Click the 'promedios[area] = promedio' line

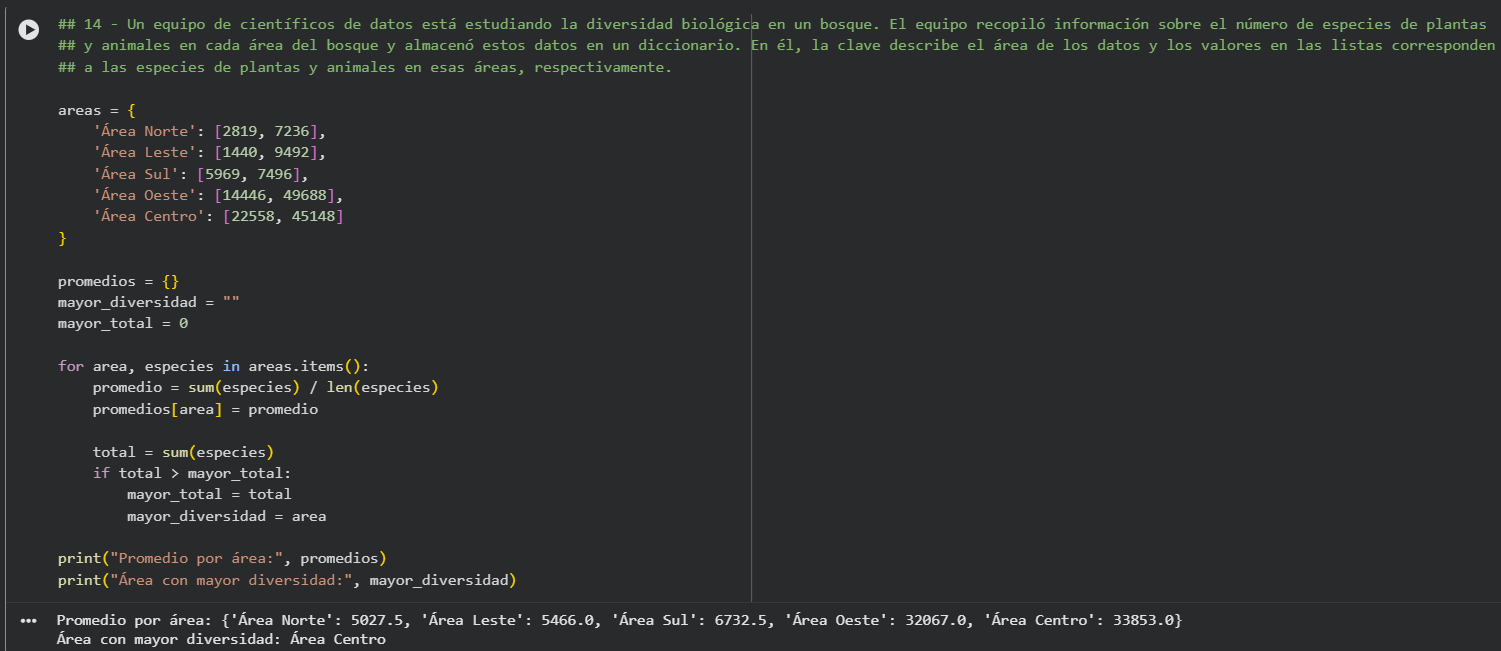205,409
